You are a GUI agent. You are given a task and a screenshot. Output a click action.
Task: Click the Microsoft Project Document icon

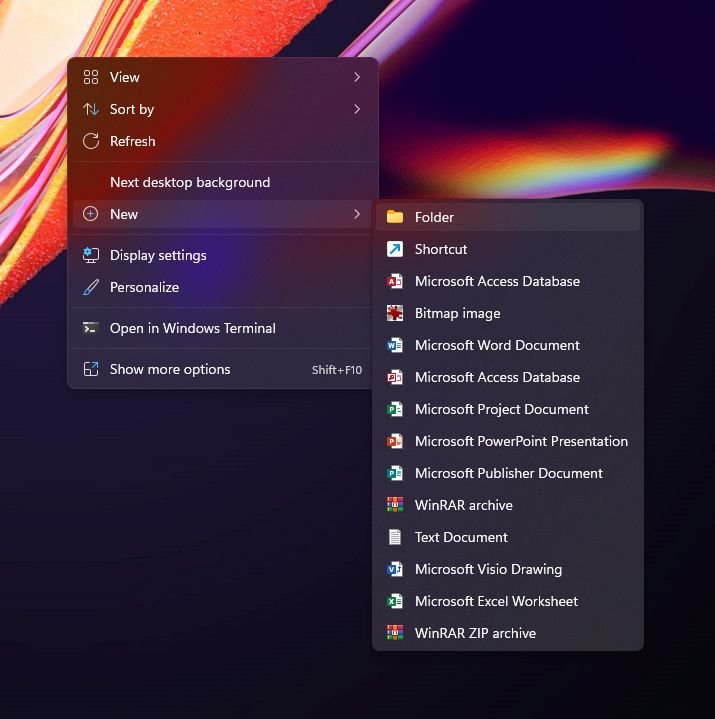click(395, 409)
